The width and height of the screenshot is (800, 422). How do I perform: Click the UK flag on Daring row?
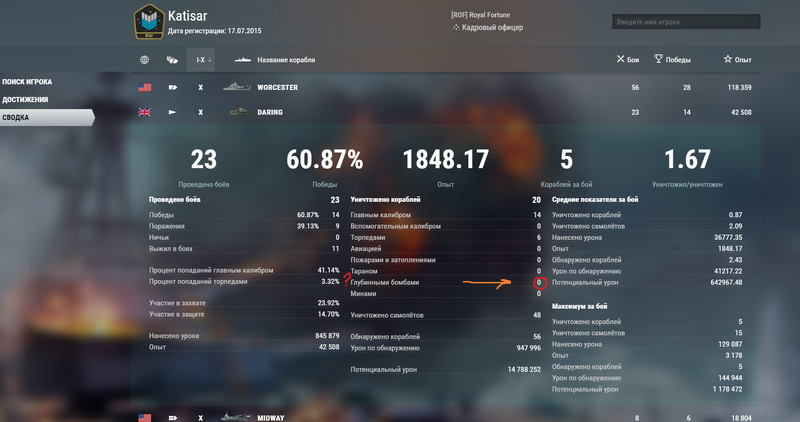click(144, 112)
